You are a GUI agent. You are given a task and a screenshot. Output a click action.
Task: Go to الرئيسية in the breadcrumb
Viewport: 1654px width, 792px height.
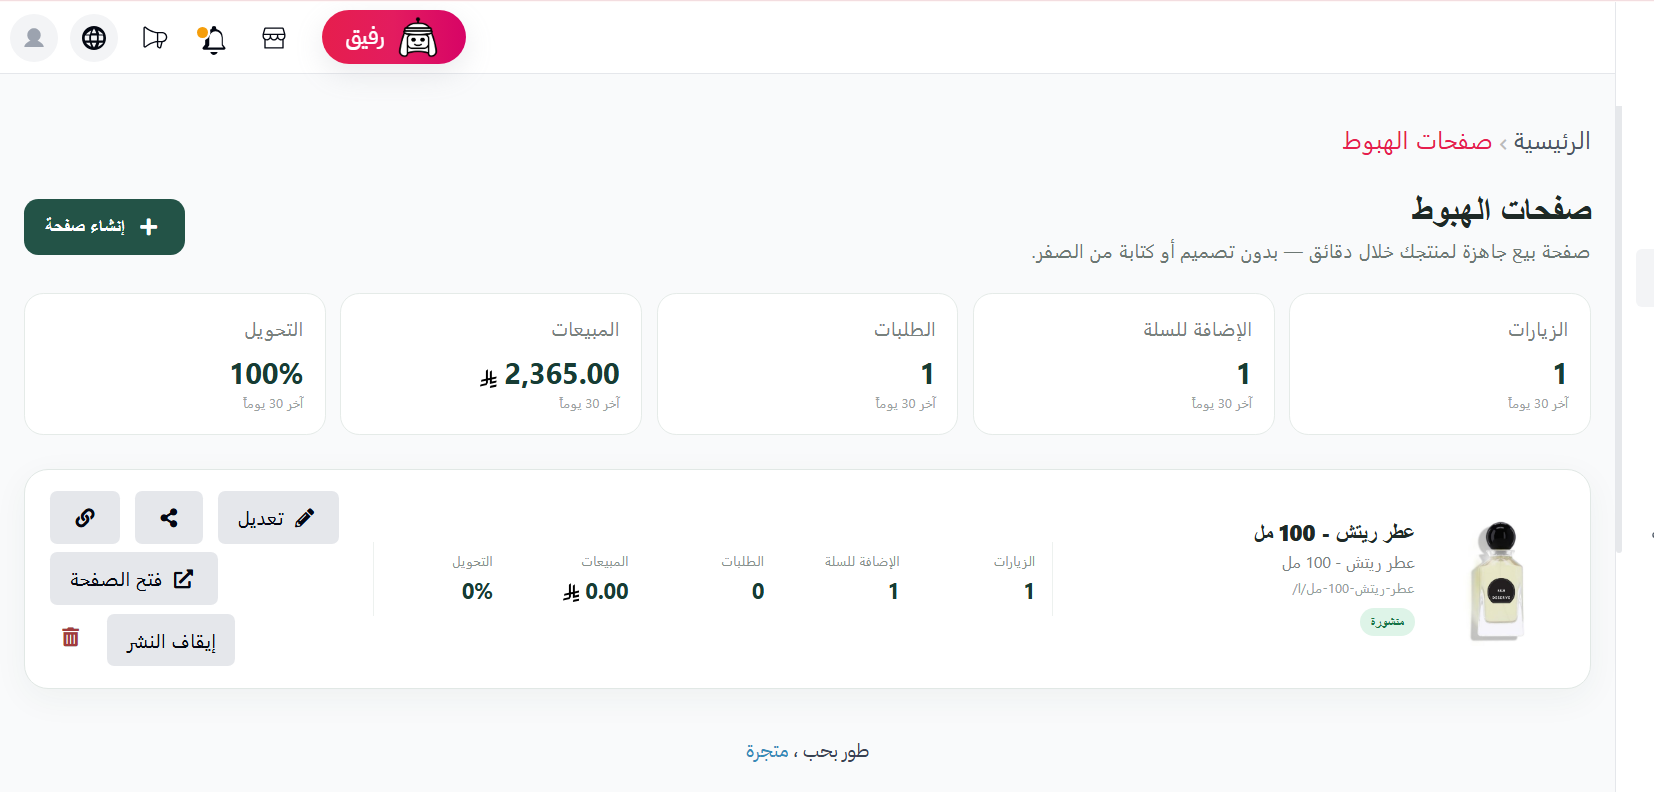tap(1551, 141)
